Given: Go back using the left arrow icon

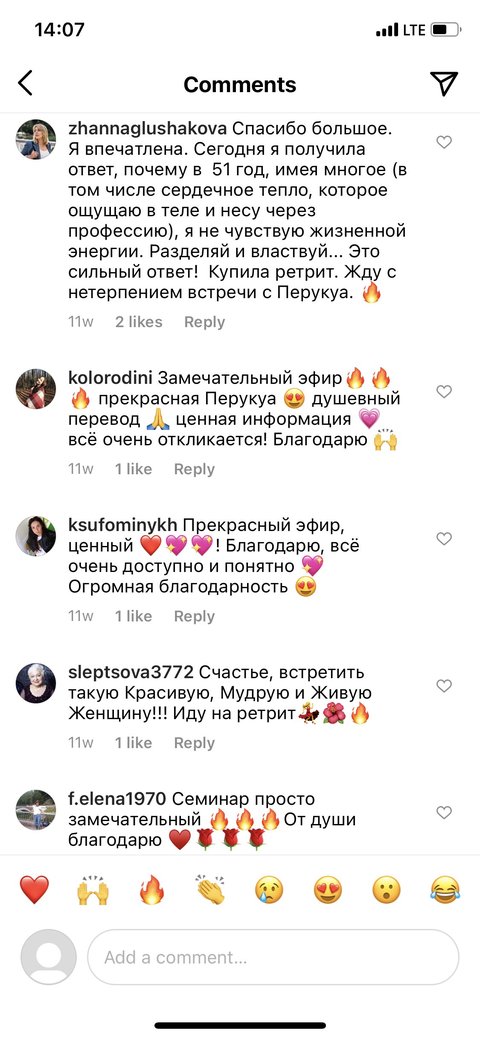Looking at the screenshot, I should (x=25, y=83).
